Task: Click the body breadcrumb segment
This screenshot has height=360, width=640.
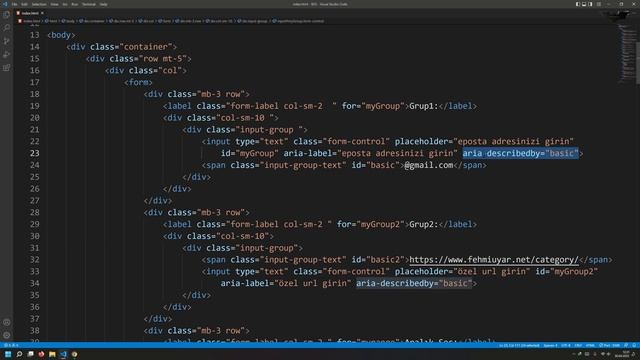Action: tap(70, 21)
